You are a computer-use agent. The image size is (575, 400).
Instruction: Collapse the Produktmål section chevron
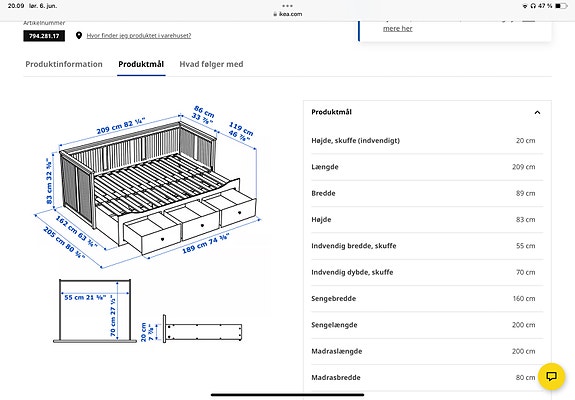[x=537, y=113]
